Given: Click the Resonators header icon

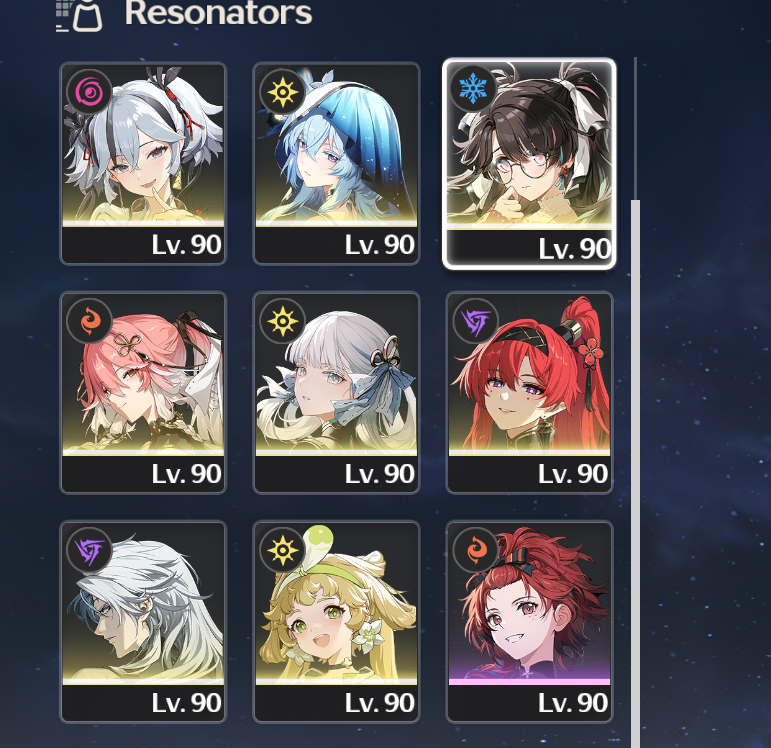Looking at the screenshot, I should [x=79, y=16].
